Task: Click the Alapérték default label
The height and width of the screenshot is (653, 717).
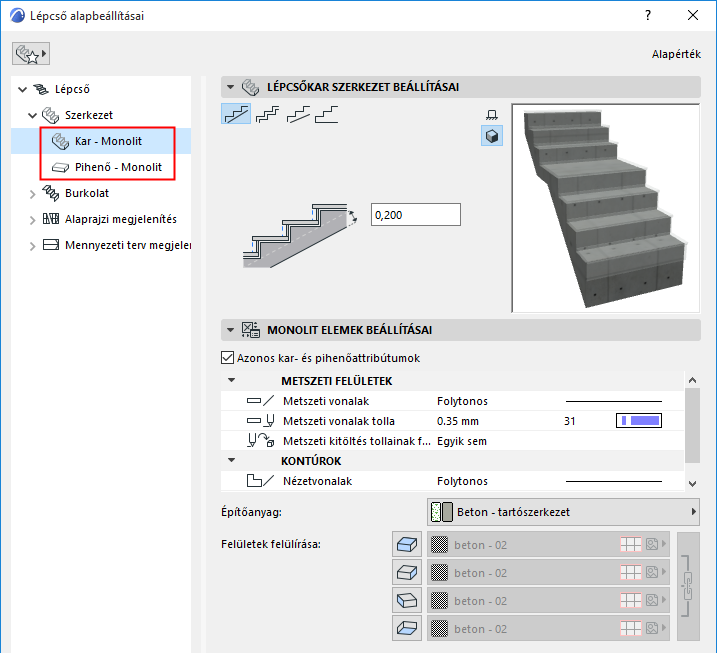Action: tap(676, 54)
